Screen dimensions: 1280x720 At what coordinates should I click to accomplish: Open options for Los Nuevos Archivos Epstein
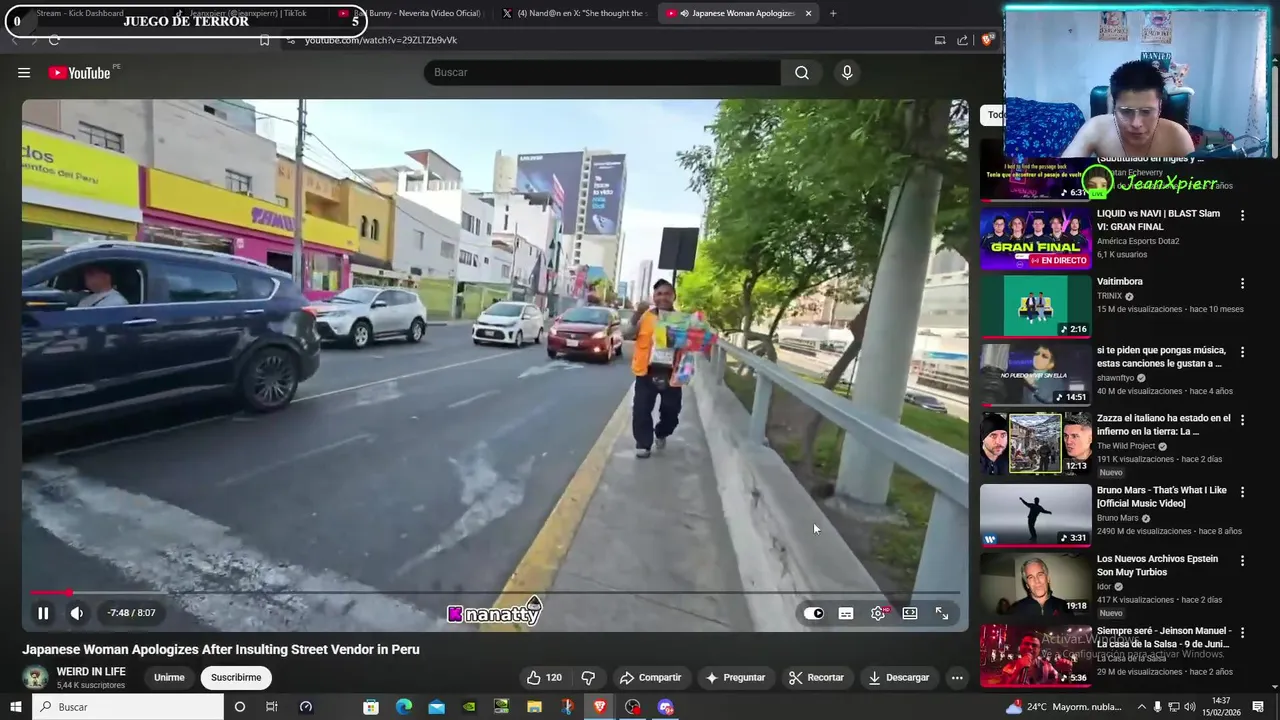click(x=1243, y=561)
